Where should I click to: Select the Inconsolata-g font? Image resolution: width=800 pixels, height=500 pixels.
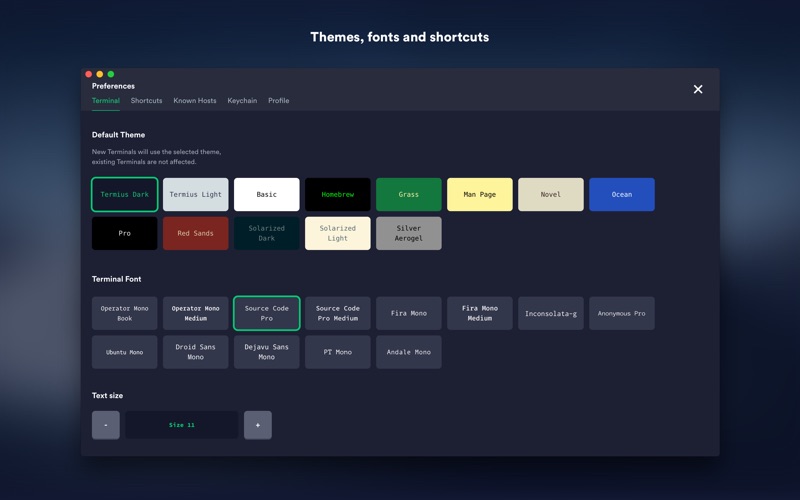click(x=551, y=313)
